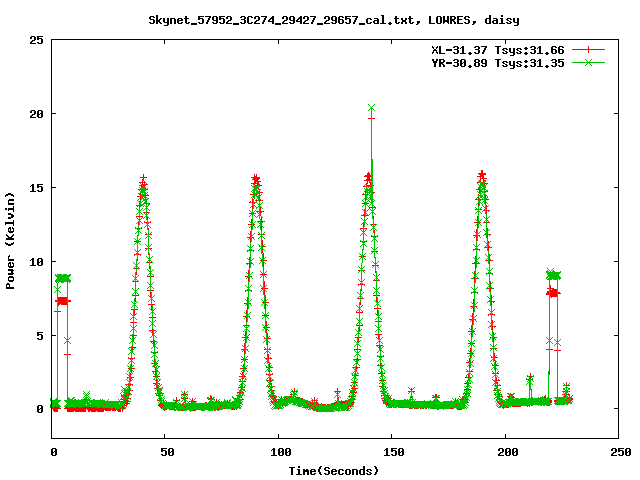Click the red calibration plateau near 220 seconds
Image resolution: width=640 pixels, height=480 pixels.
coord(553,293)
